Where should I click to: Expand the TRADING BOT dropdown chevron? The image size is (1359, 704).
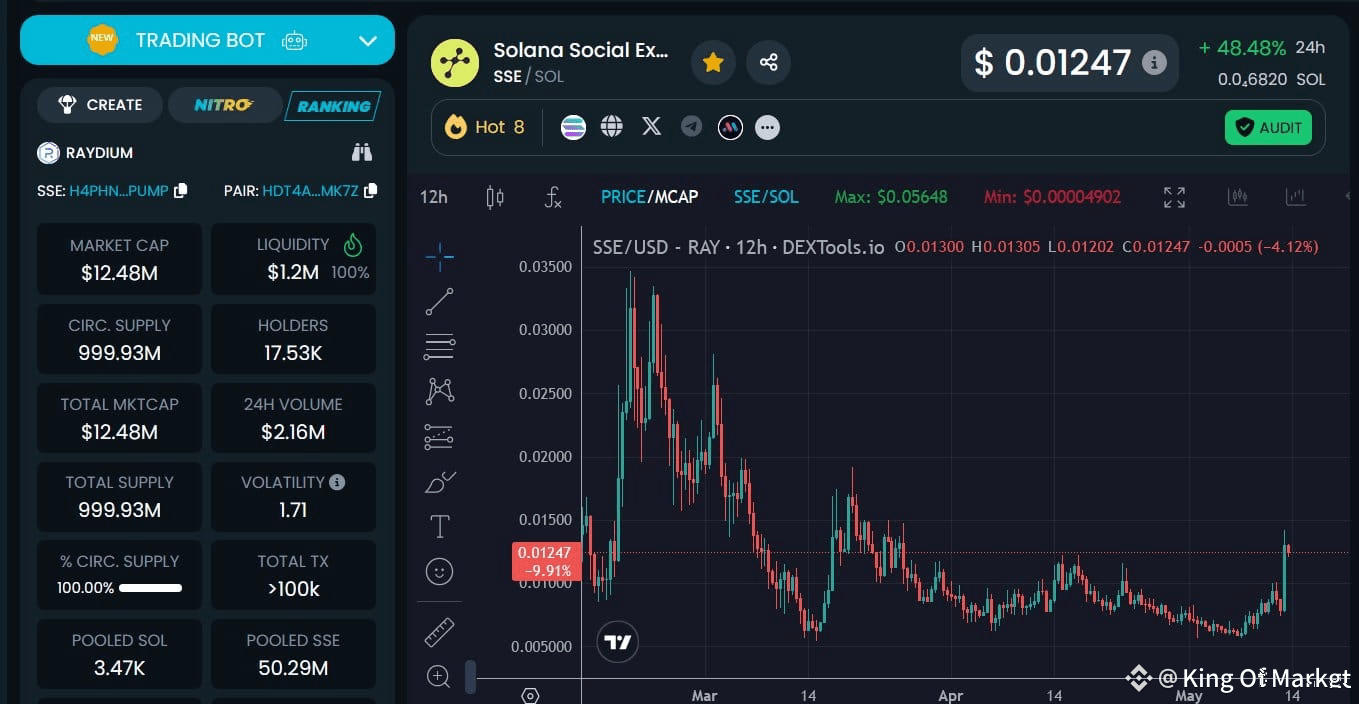click(367, 41)
